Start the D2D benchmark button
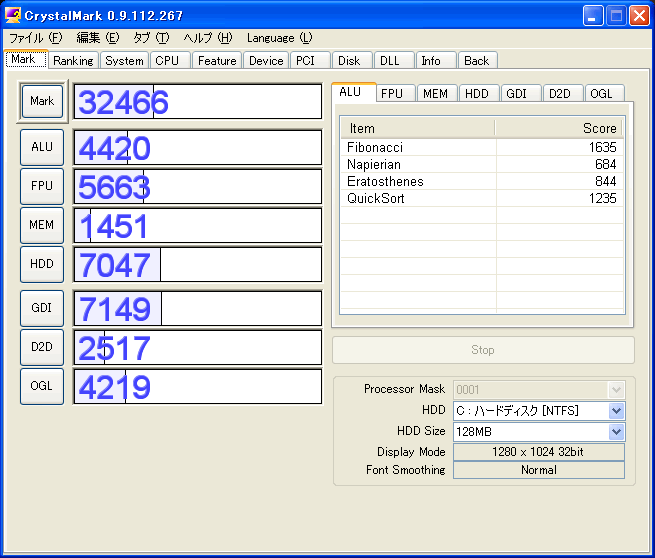Screen dimensions: 655x558 pos(42,347)
